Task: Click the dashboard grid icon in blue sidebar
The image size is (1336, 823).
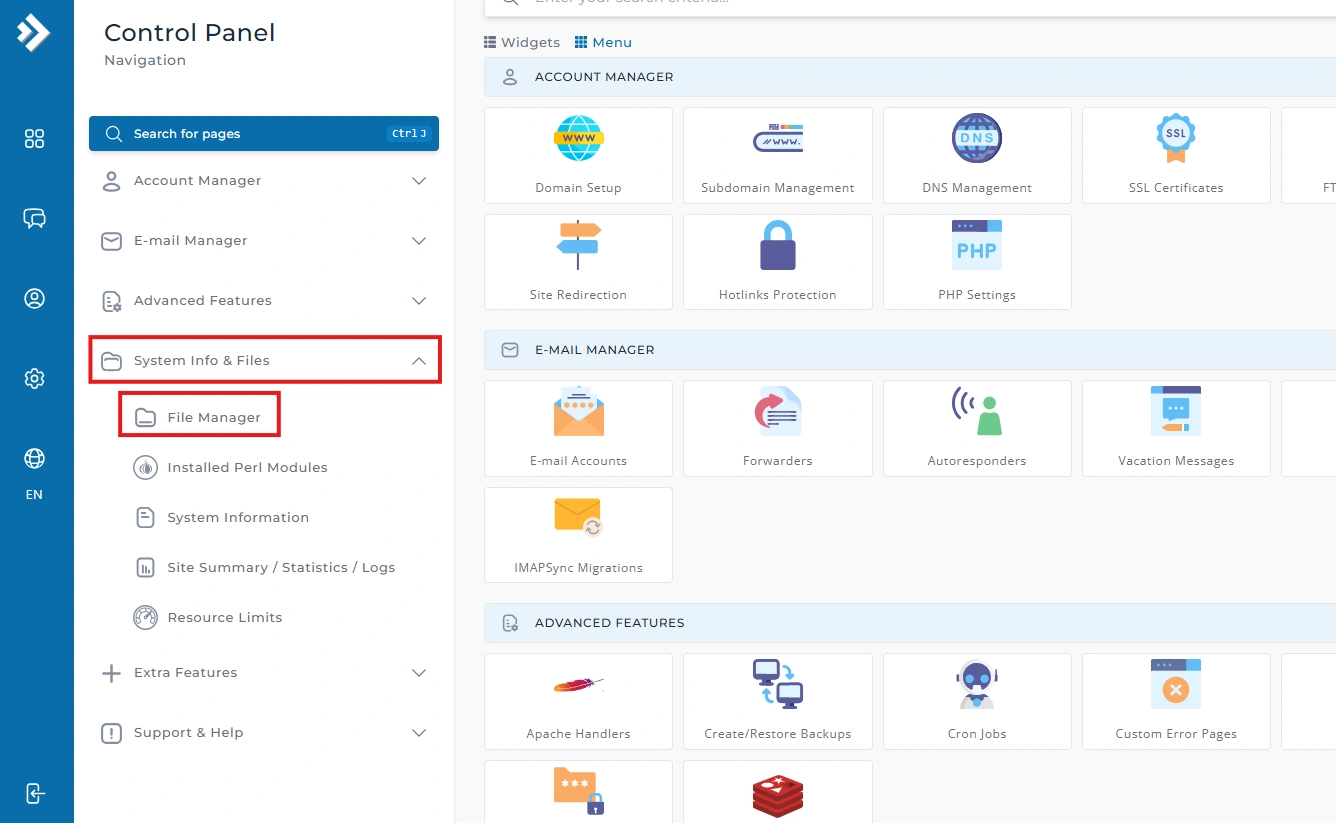Action: [x=35, y=138]
